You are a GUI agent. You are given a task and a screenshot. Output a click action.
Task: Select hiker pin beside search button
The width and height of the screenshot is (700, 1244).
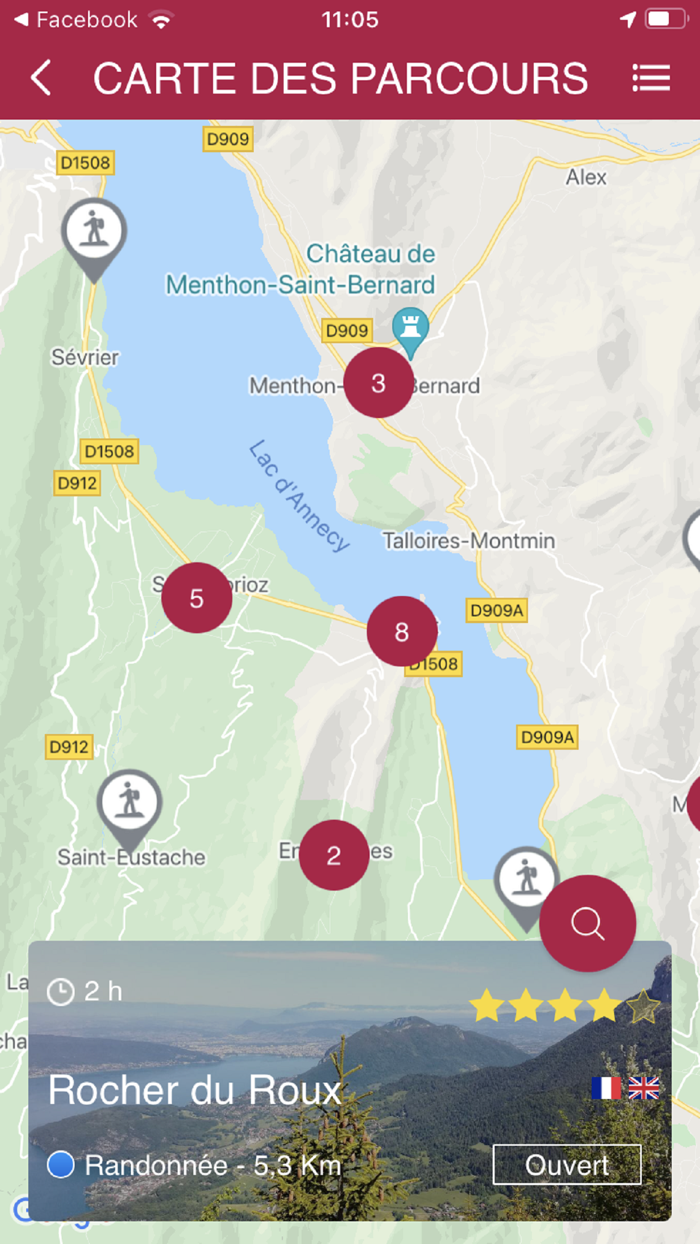click(524, 888)
